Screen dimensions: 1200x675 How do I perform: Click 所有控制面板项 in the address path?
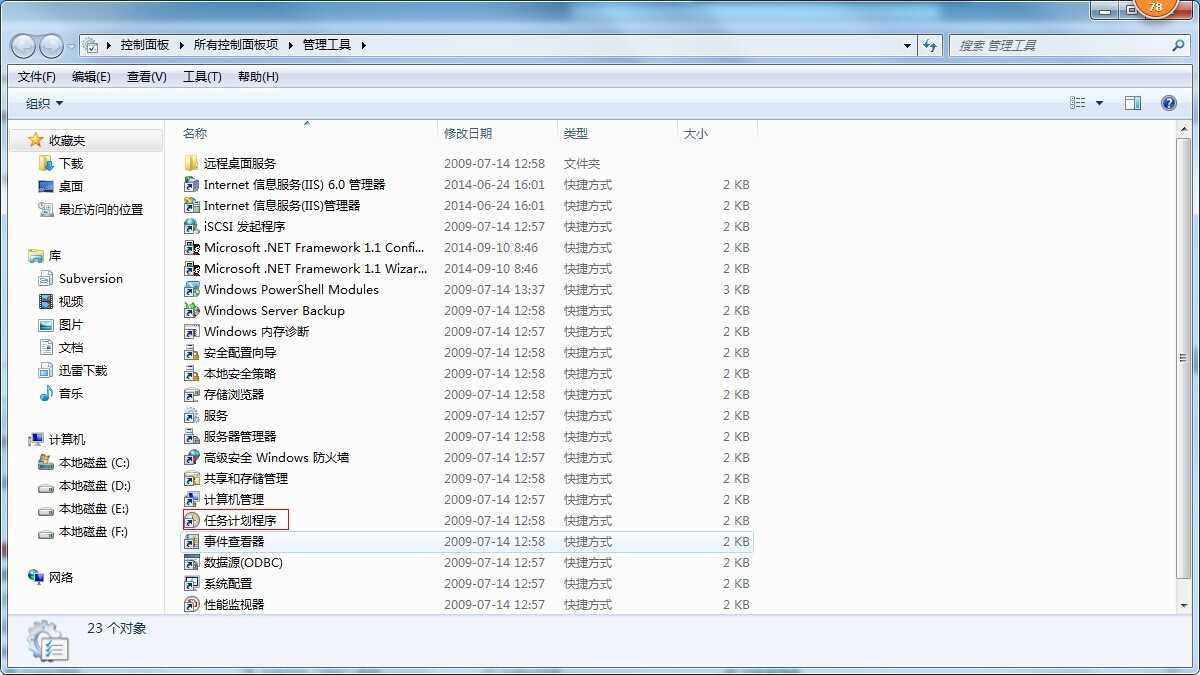click(x=236, y=45)
